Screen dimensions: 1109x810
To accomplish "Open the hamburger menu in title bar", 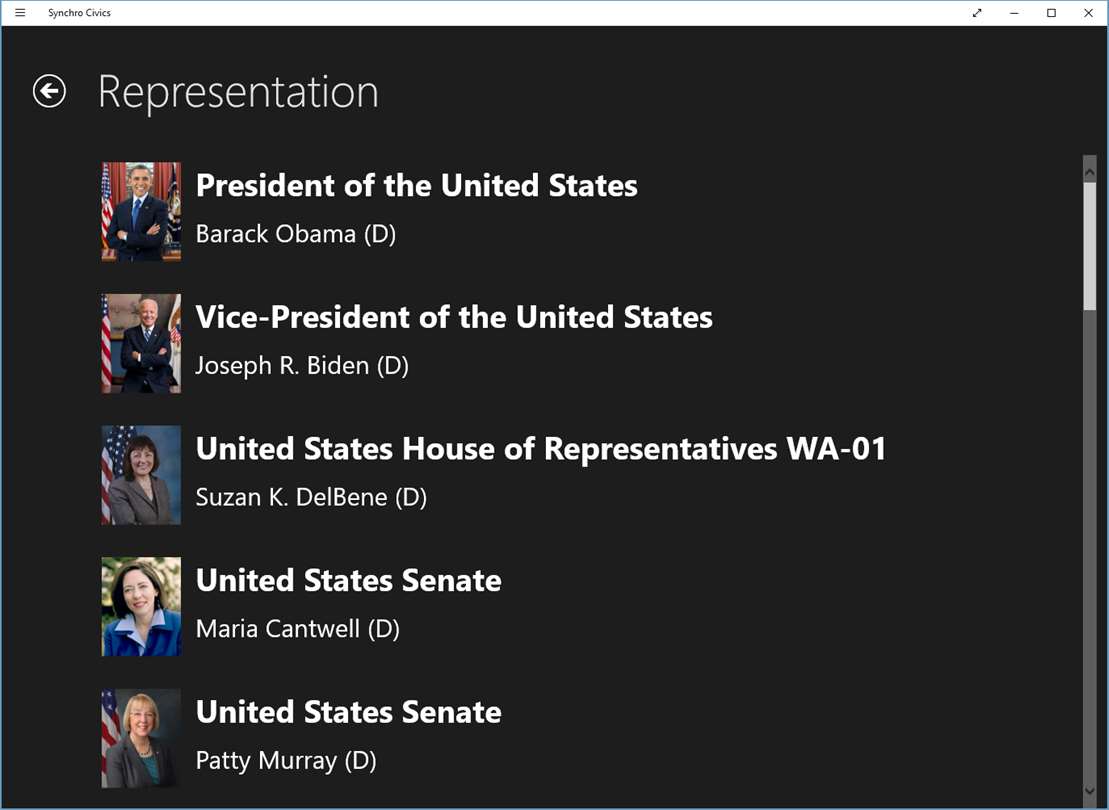I will pos(20,13).
